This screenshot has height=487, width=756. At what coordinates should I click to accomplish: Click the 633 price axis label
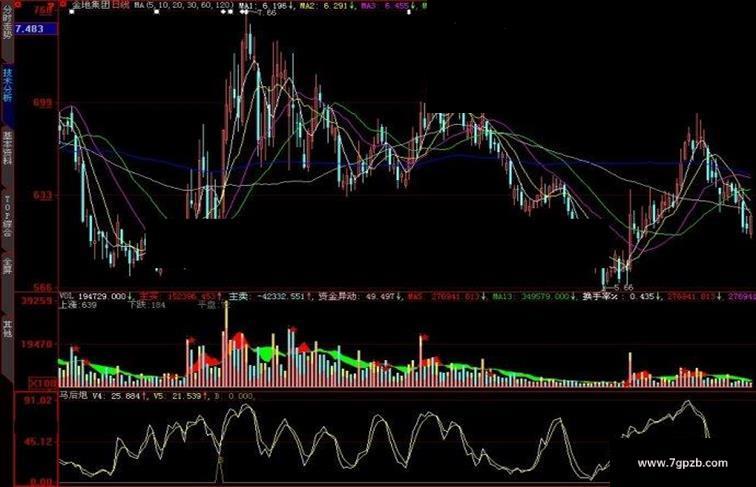(x=42, y=196)
